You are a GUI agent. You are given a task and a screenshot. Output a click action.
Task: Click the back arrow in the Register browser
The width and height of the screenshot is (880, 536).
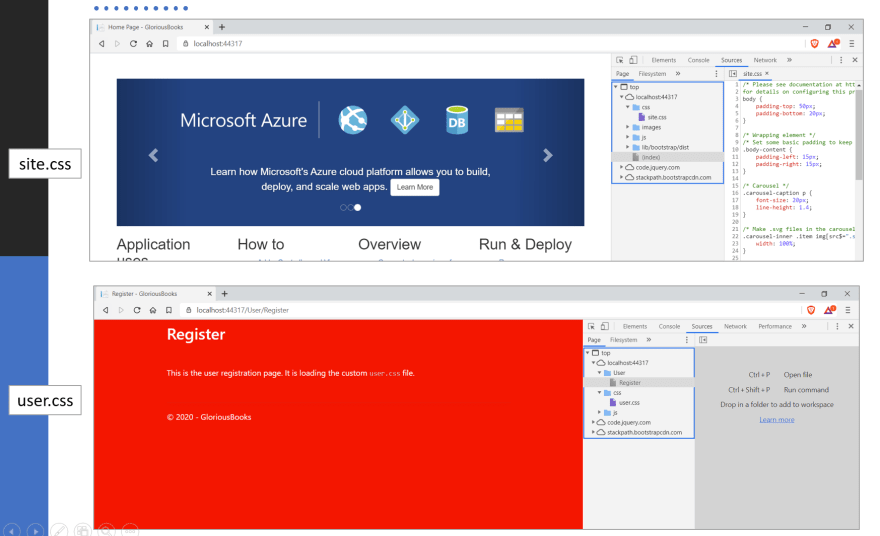click(106, 310)
